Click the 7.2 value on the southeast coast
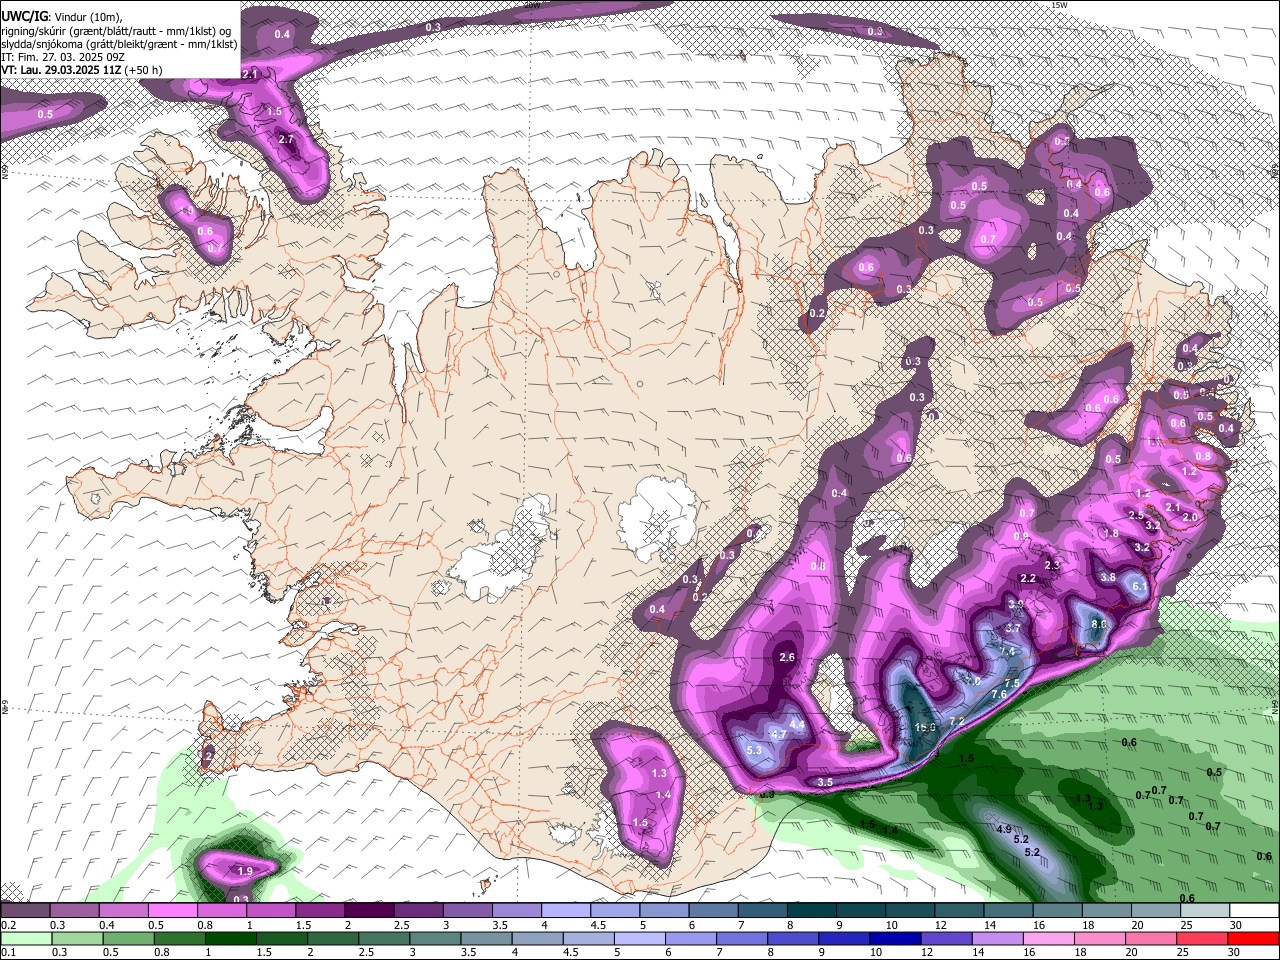 coord(957,721)
